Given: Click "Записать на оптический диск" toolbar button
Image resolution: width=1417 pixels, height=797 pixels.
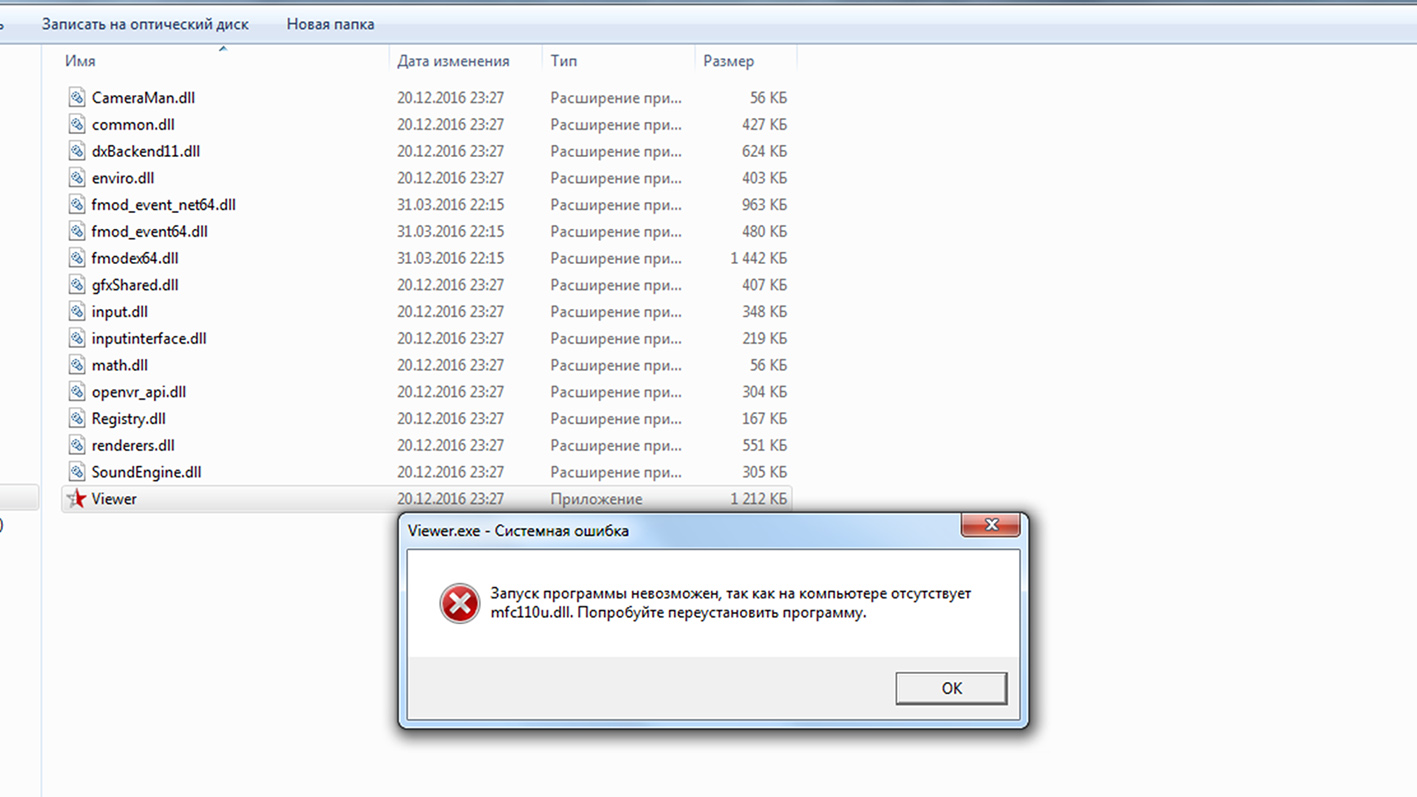Looking at the screenshot, I should coord(145,24).
